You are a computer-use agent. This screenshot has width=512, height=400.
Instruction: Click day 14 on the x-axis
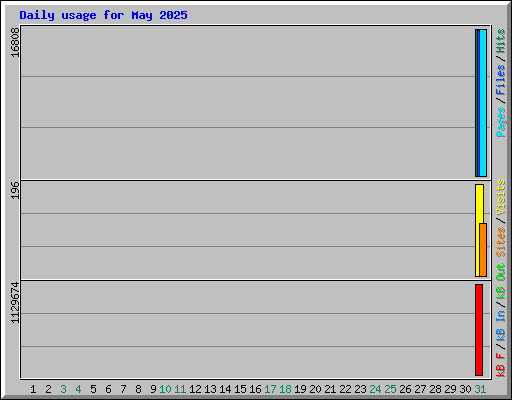pyautogui.click(x=225, y=389)
